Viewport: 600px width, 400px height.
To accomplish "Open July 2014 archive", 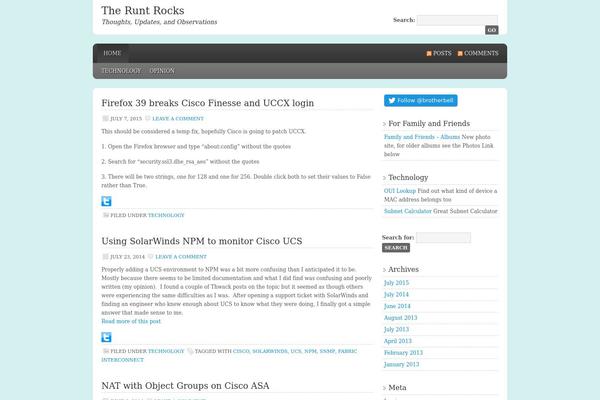I will (x=396, y=294).
